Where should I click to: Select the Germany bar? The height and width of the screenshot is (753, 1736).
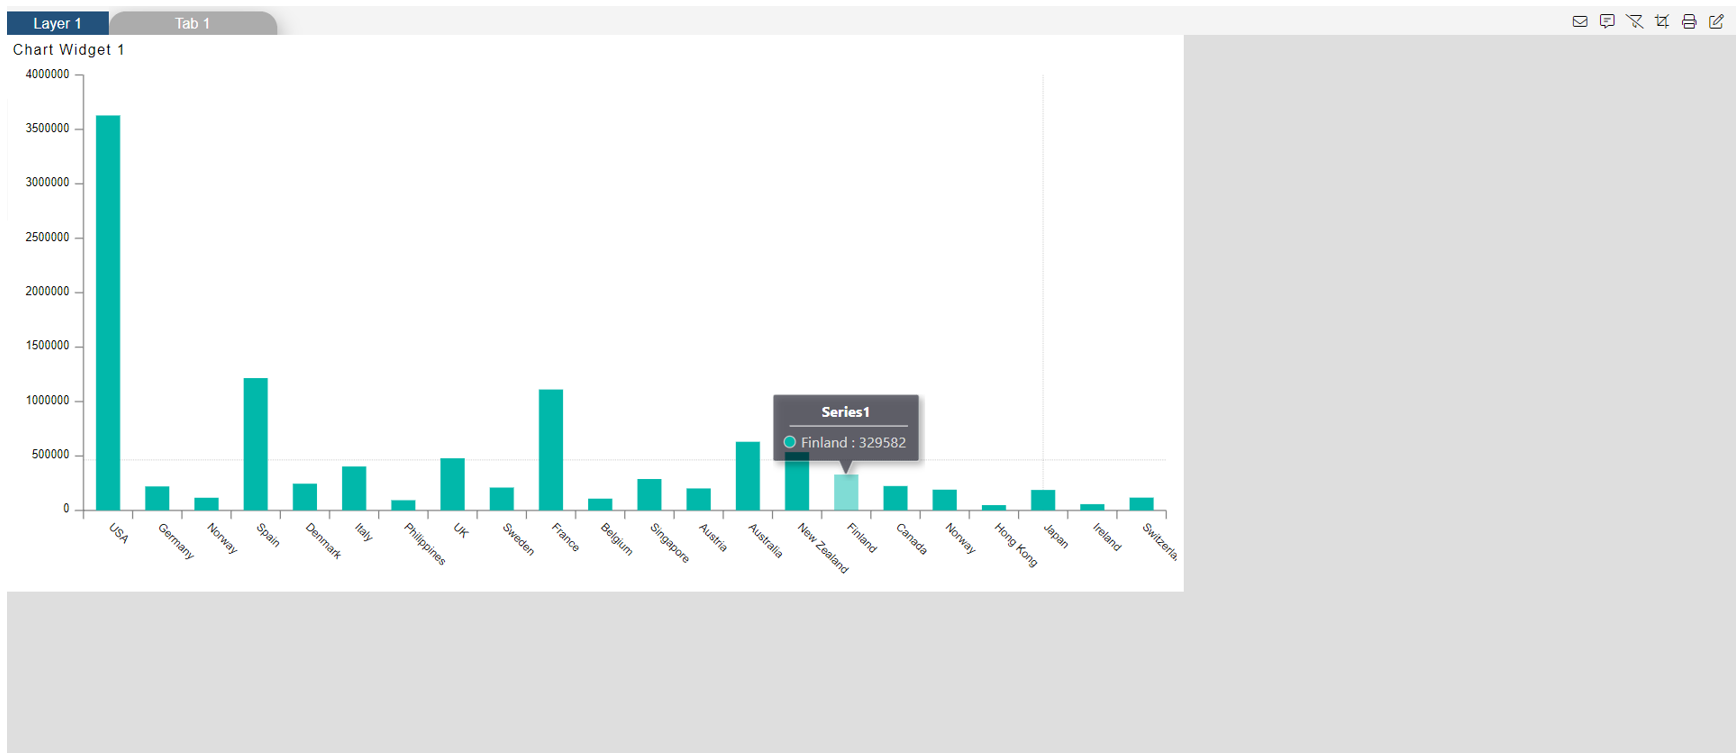click(x=157, y=498)
